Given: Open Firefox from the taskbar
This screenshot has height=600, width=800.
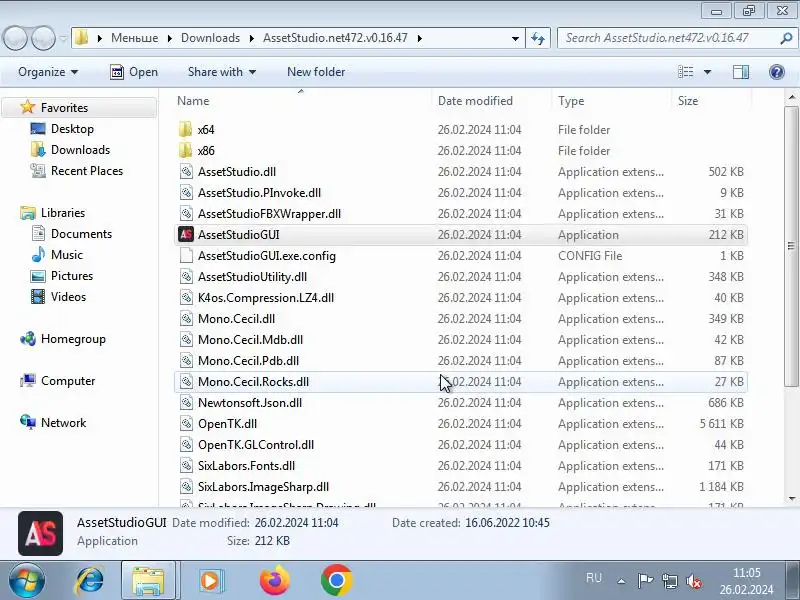Looking at the screenshot, I should [275, 580].
